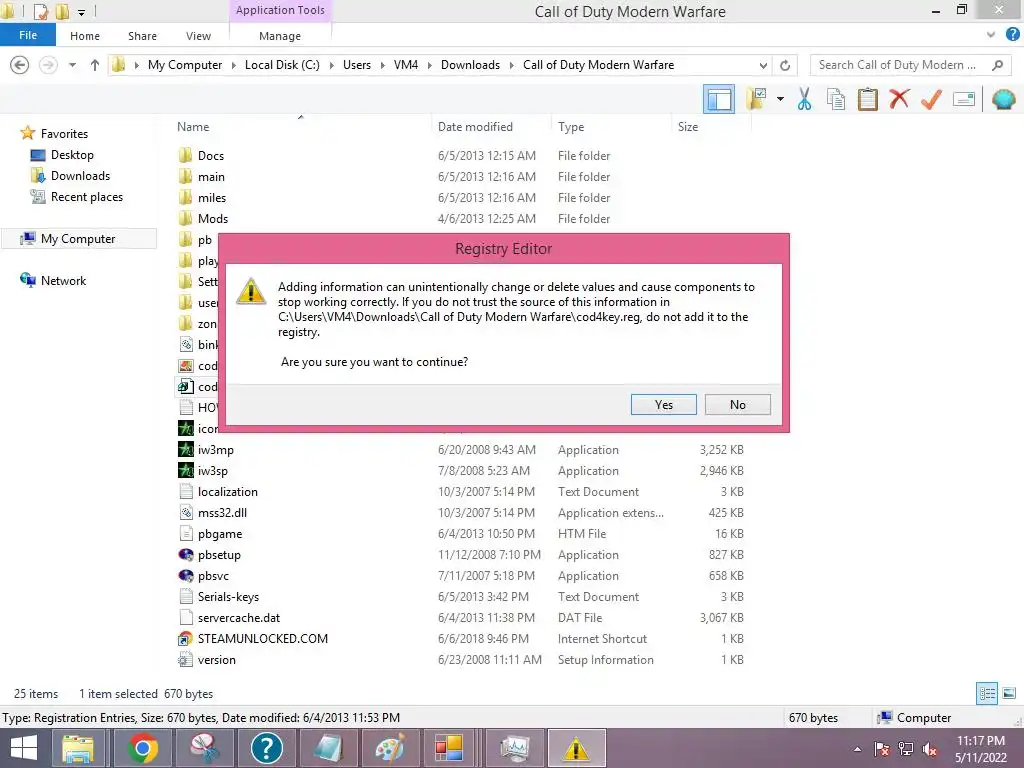Cut the selection using scissors icon

[x=804, y=99]
